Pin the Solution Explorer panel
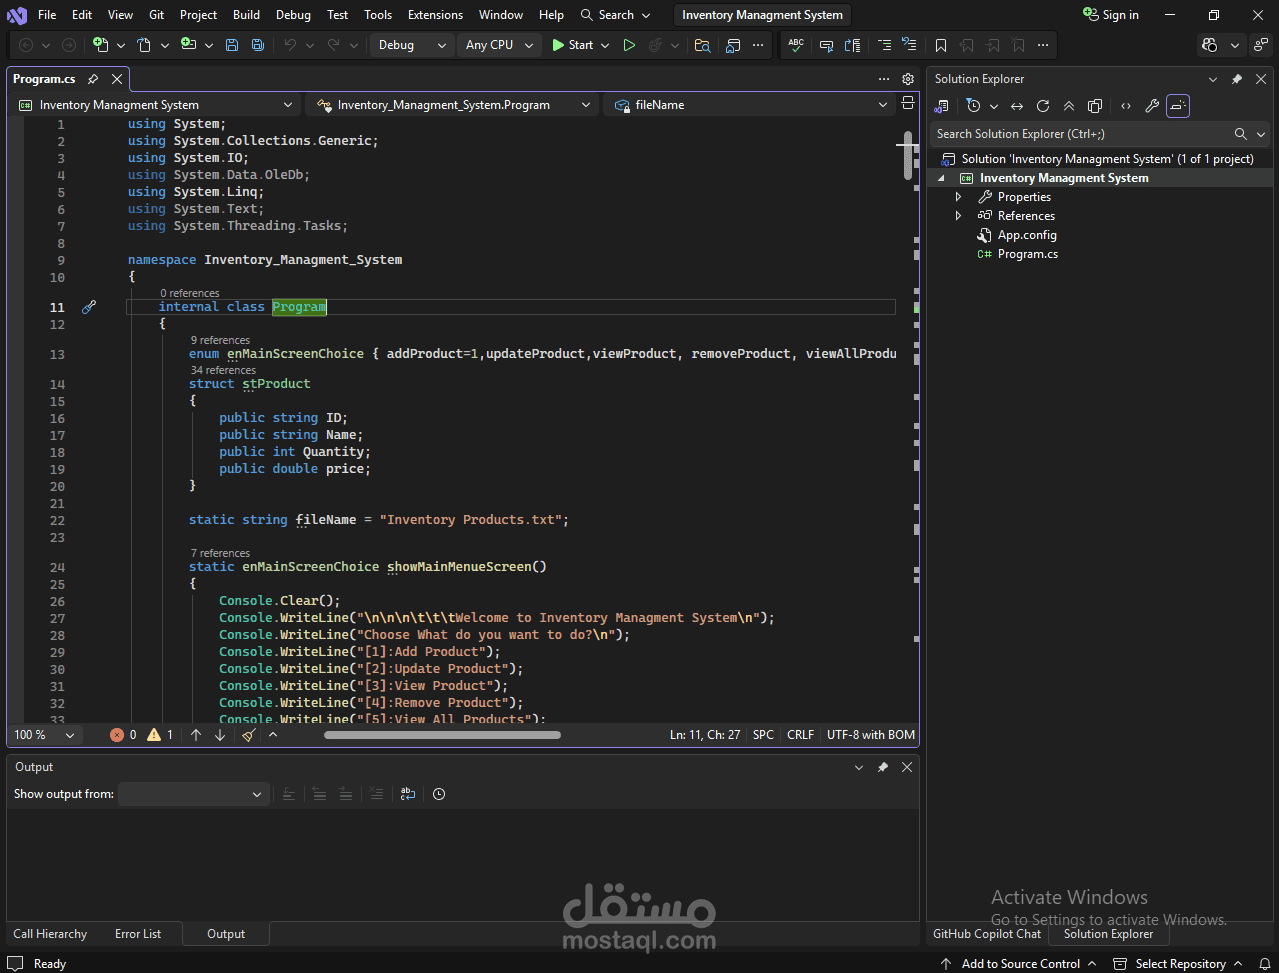This screenshot has height=973, width=1279. pos(1237,78)
